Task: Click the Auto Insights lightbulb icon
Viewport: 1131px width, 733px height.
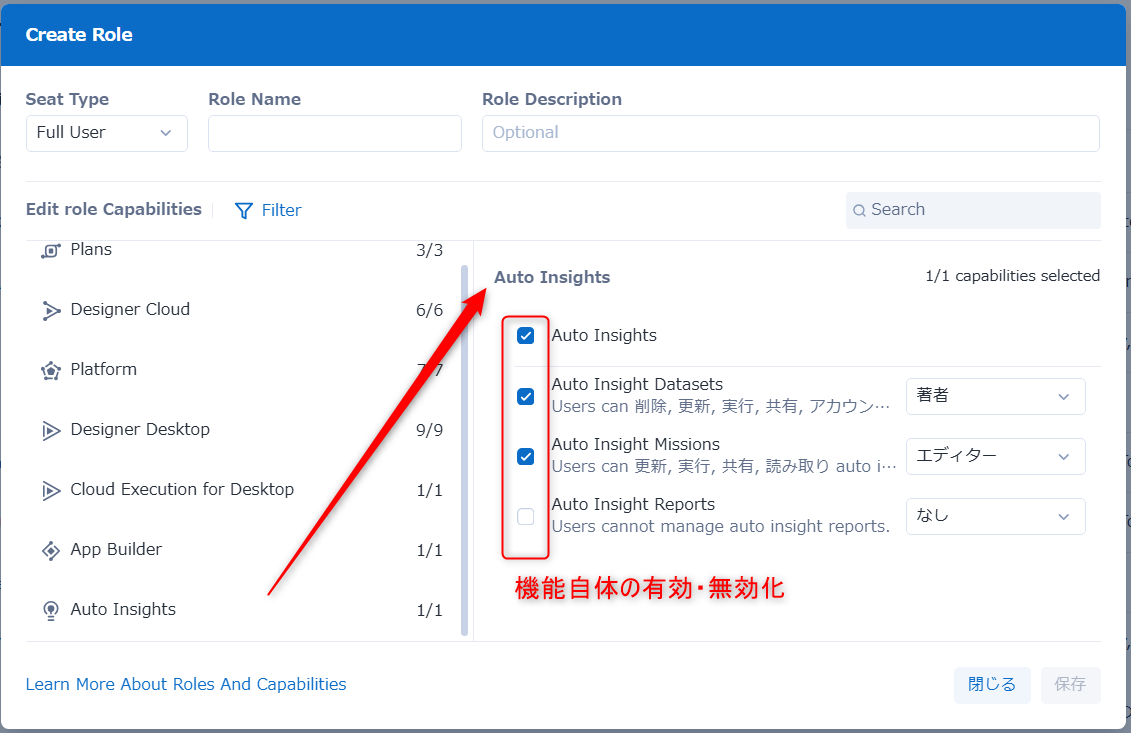Action: 50,610
